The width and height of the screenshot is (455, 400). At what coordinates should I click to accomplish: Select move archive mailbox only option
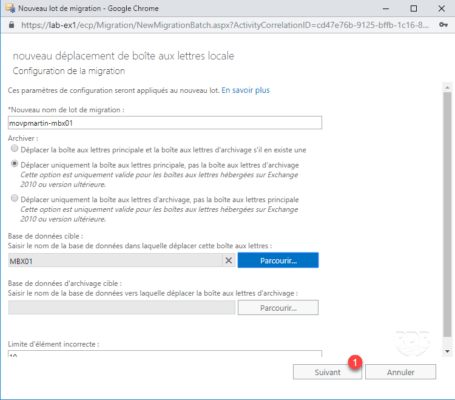[14, 198]
